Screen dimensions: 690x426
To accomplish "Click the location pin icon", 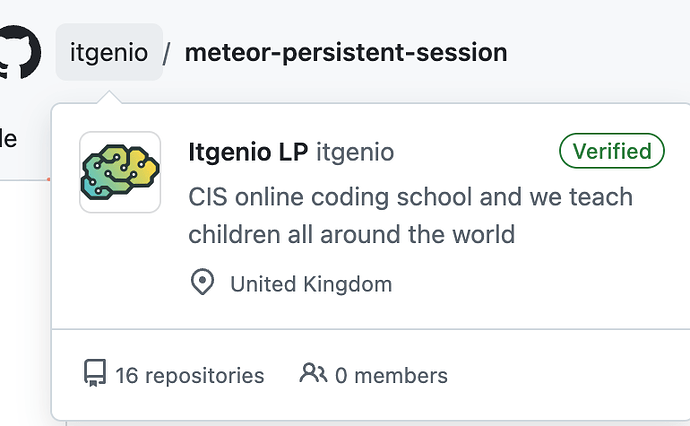I will (202, 282).
